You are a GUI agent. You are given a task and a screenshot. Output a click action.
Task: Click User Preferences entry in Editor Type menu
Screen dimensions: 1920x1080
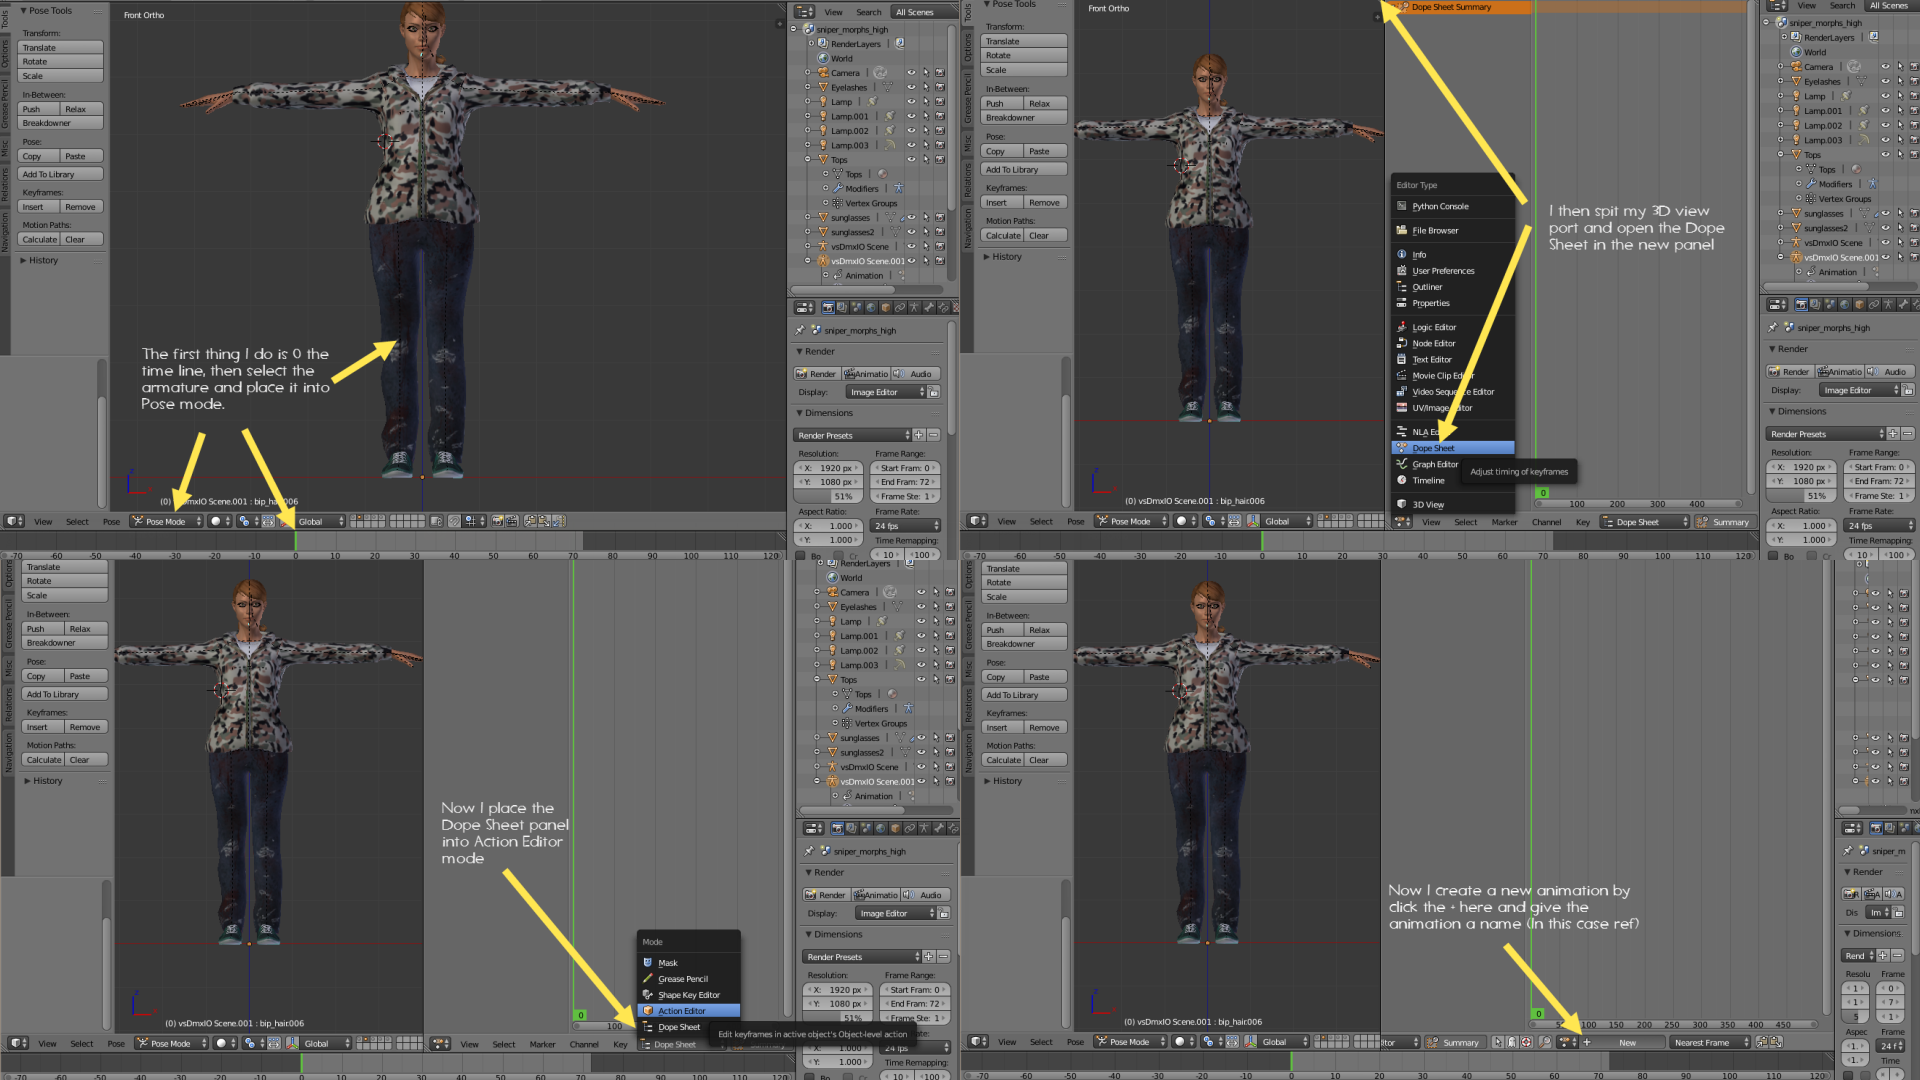[1443, 271]
